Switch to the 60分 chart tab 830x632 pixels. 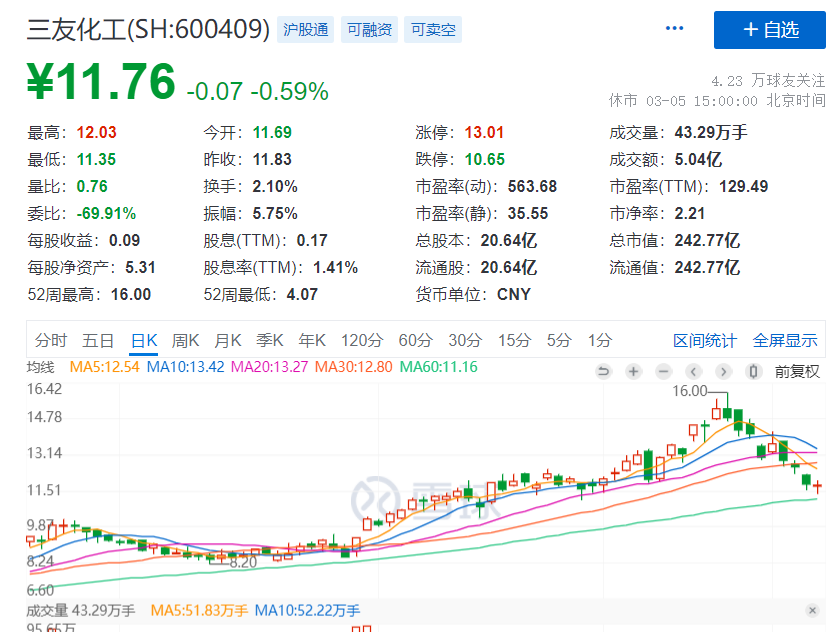point(416,340)
